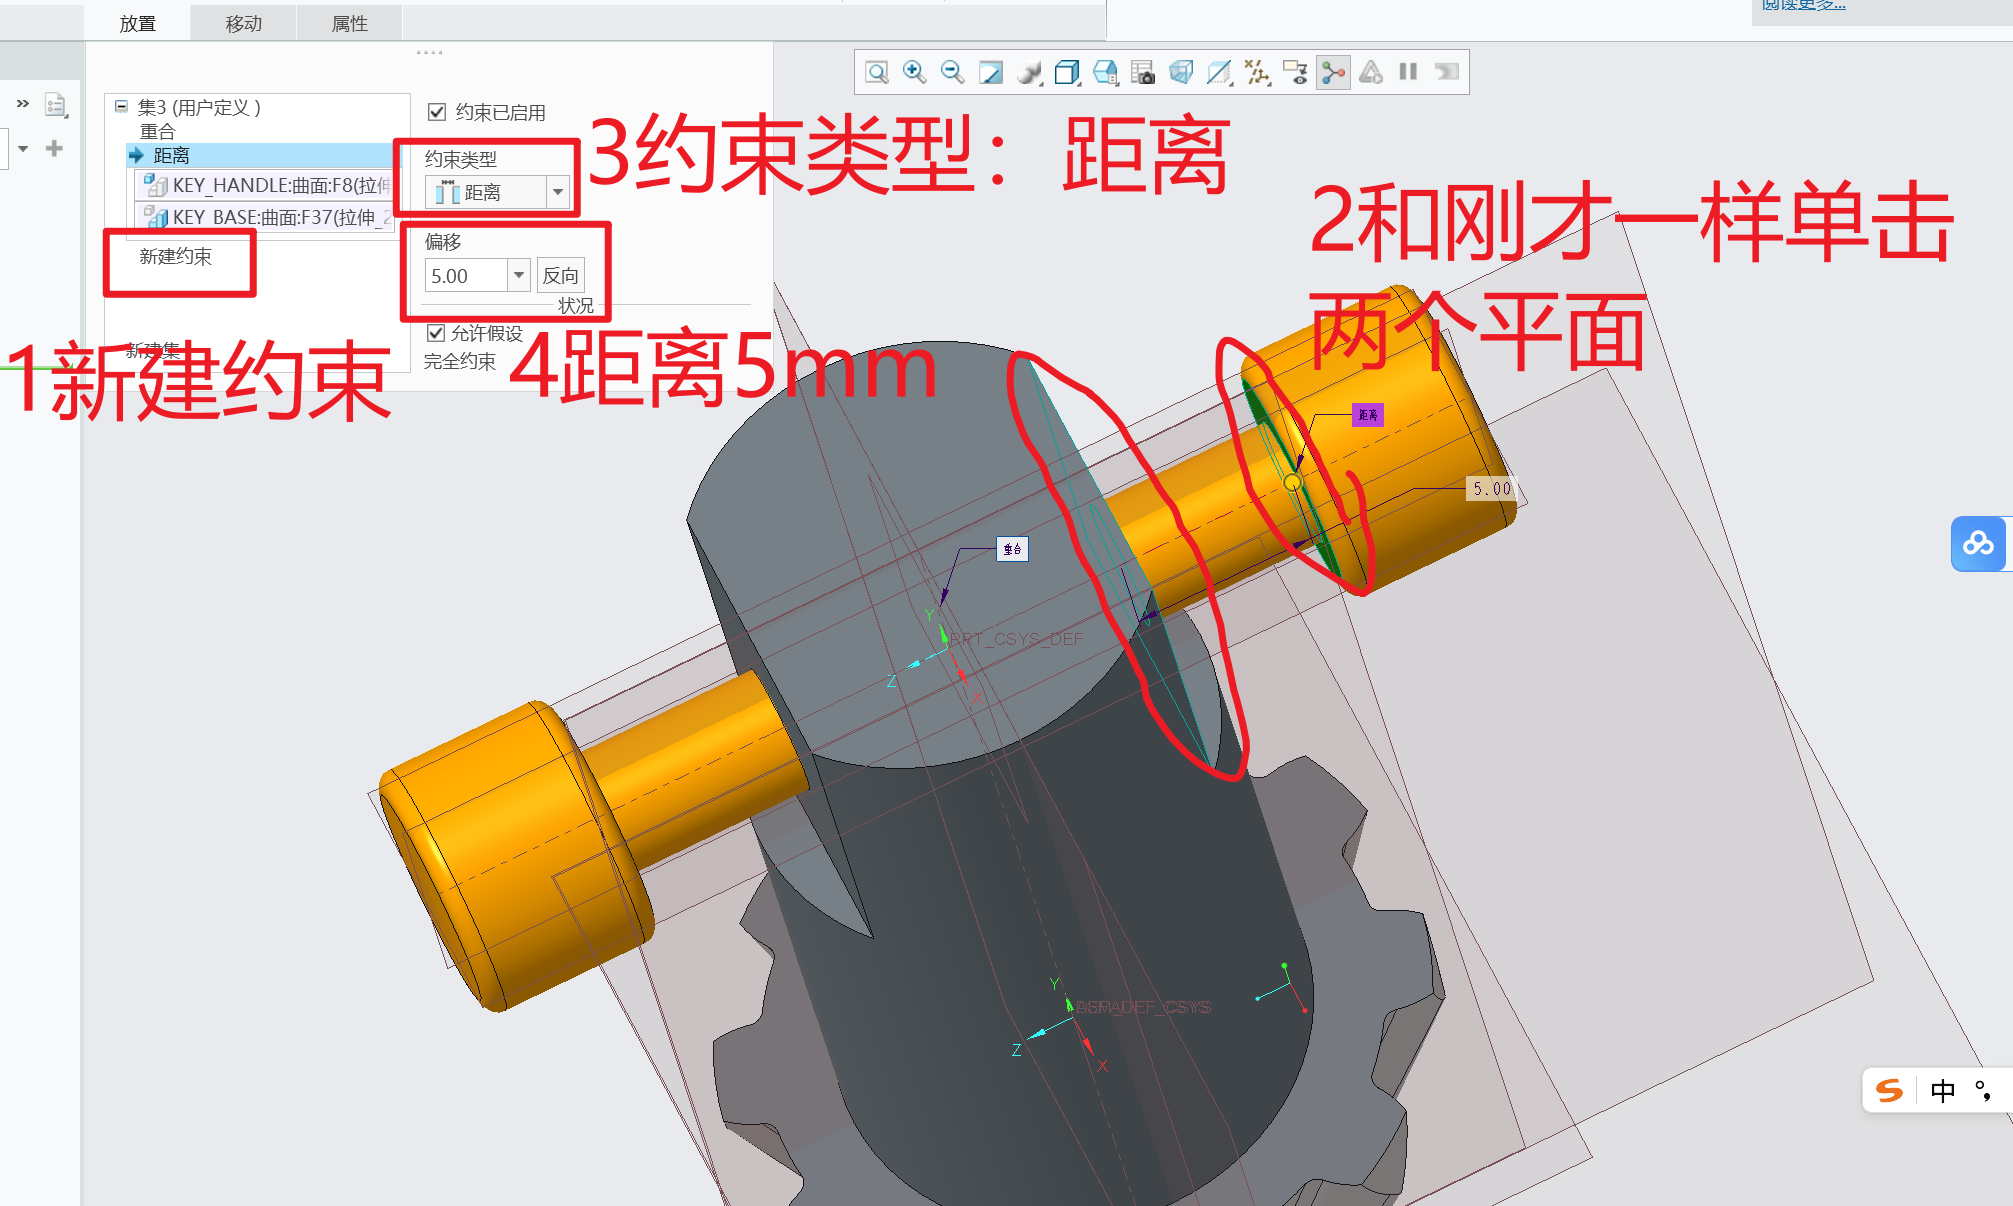Disable the 允许假设 checkbox

[x=435, y=334]
